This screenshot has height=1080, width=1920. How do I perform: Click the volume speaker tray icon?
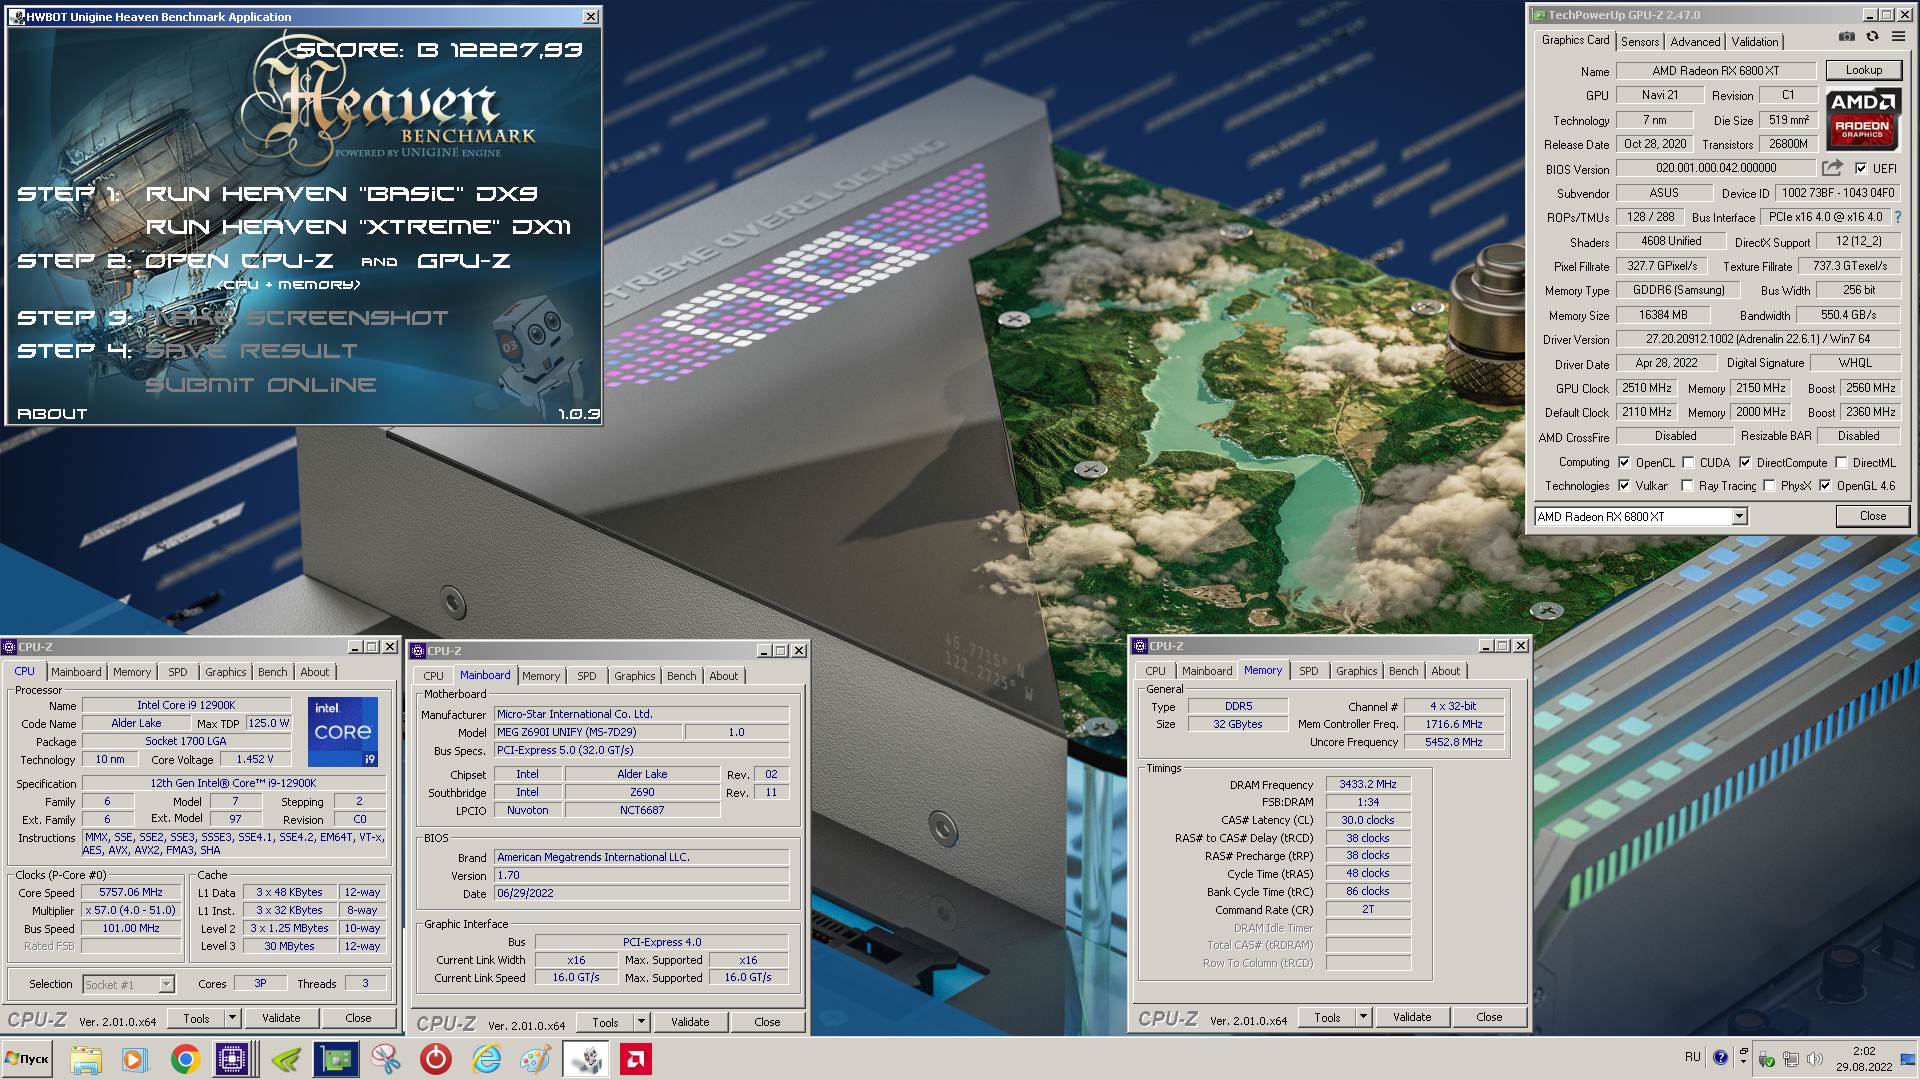coord(1815,1058)
